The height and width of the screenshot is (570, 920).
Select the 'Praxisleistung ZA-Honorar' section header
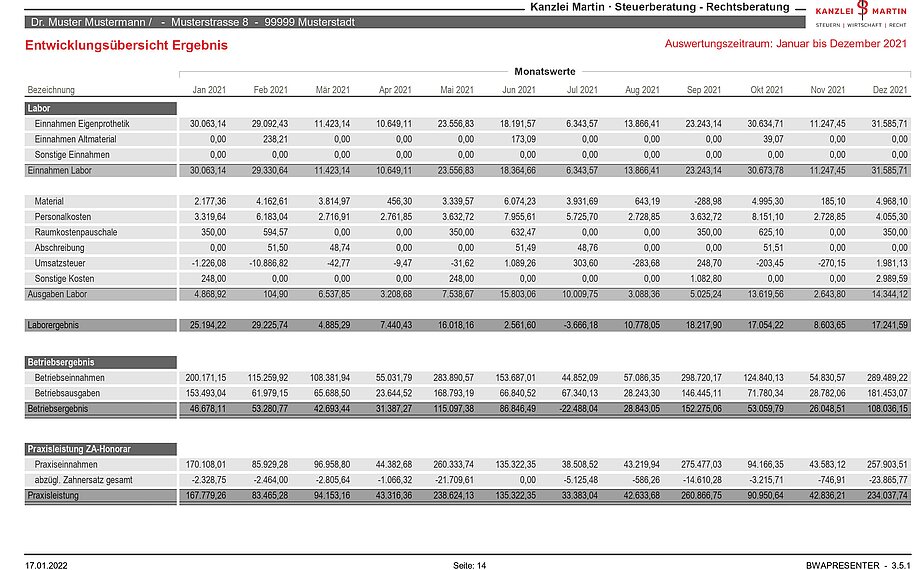(x=100, y=449)
